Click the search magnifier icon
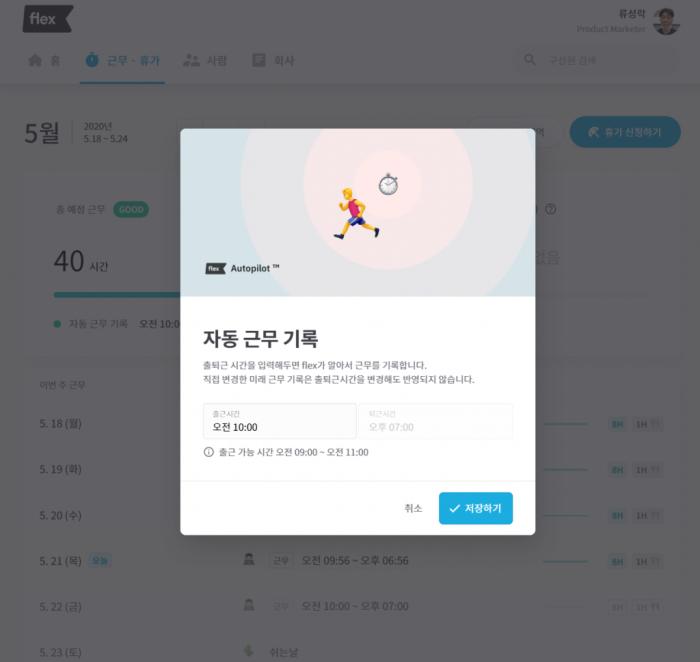The width and height of the screenshot is (700, 662). [x=529, y=60]
